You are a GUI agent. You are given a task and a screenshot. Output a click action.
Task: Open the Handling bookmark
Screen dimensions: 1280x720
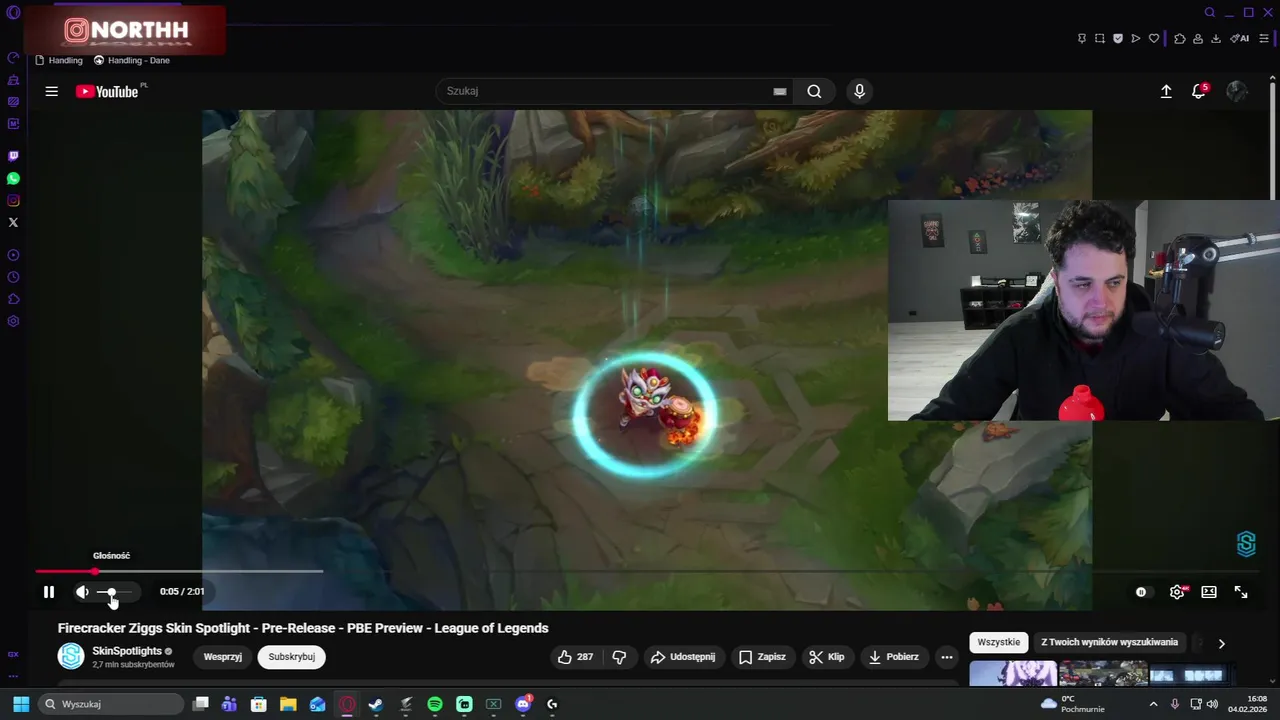[59, 60]
